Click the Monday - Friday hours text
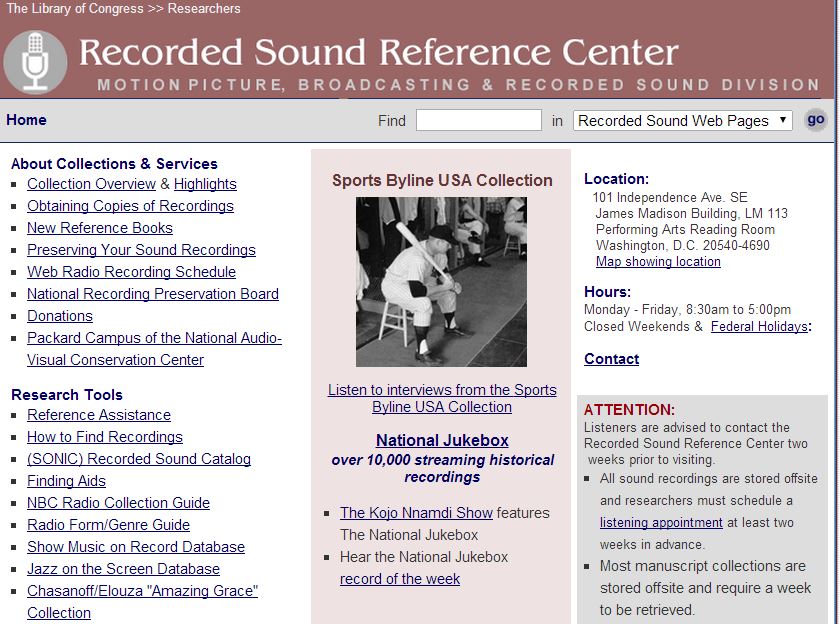This screenshot has height=624, width=839. pos(688,309)
